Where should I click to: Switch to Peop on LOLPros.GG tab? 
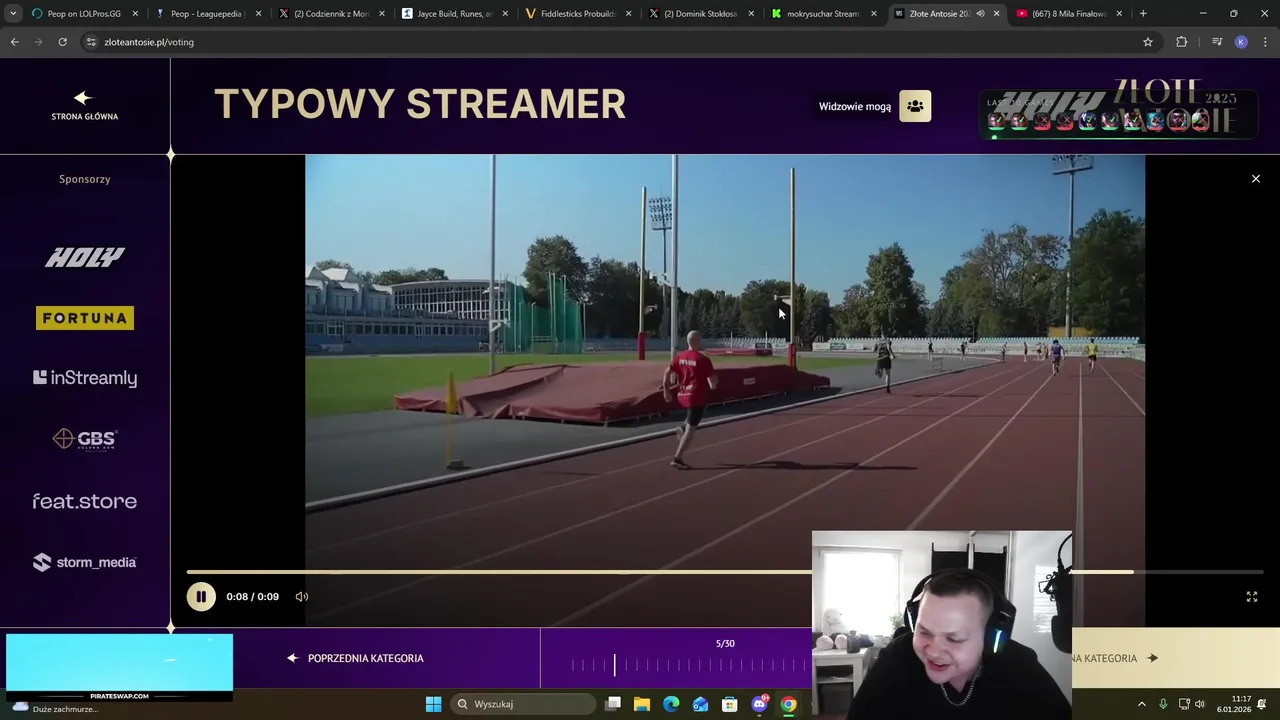coord(85,14)
